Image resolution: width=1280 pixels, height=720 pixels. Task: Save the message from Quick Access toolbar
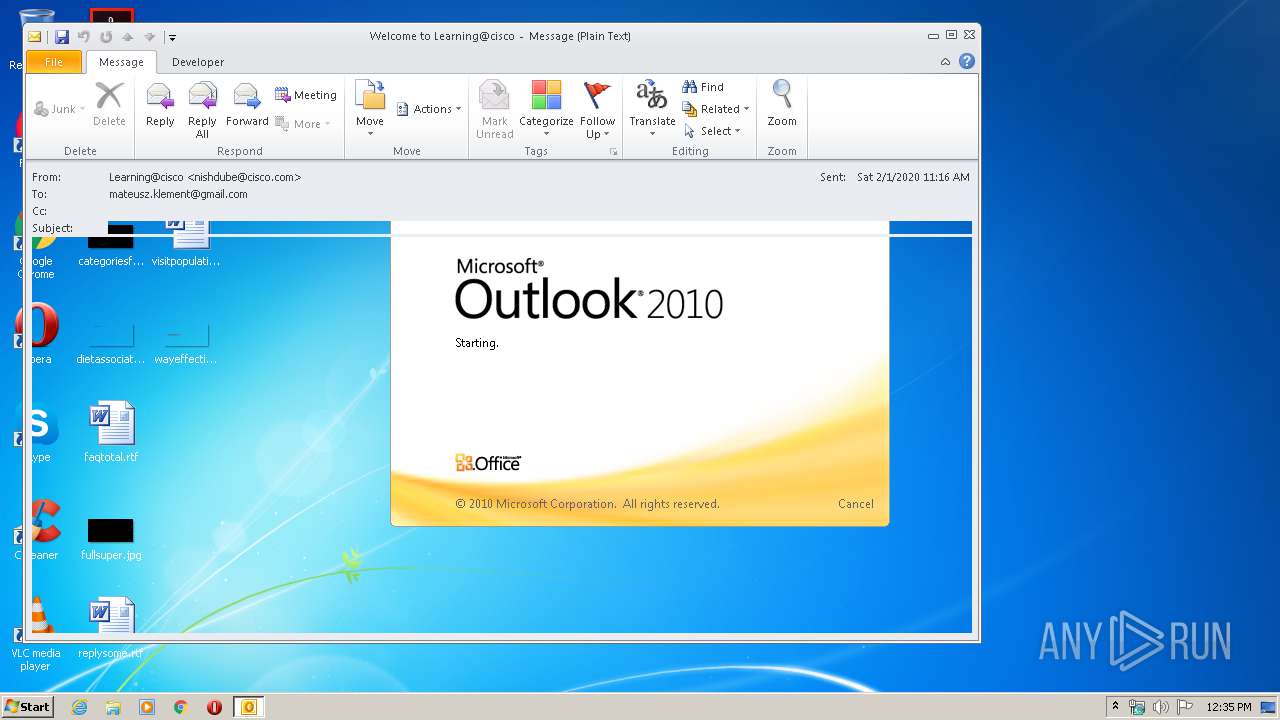pyautogui.click(x=62, y=37)
